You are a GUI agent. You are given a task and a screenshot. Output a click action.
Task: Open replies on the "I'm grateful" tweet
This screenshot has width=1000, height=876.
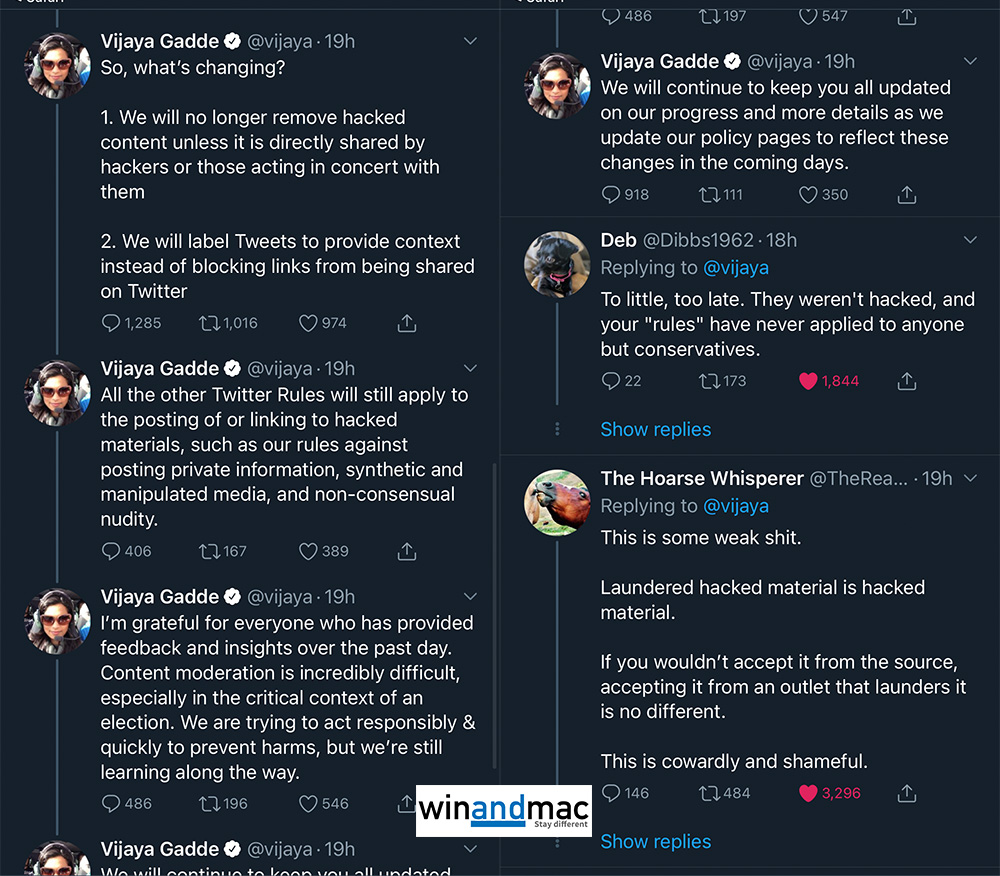[x=112, y=803]
